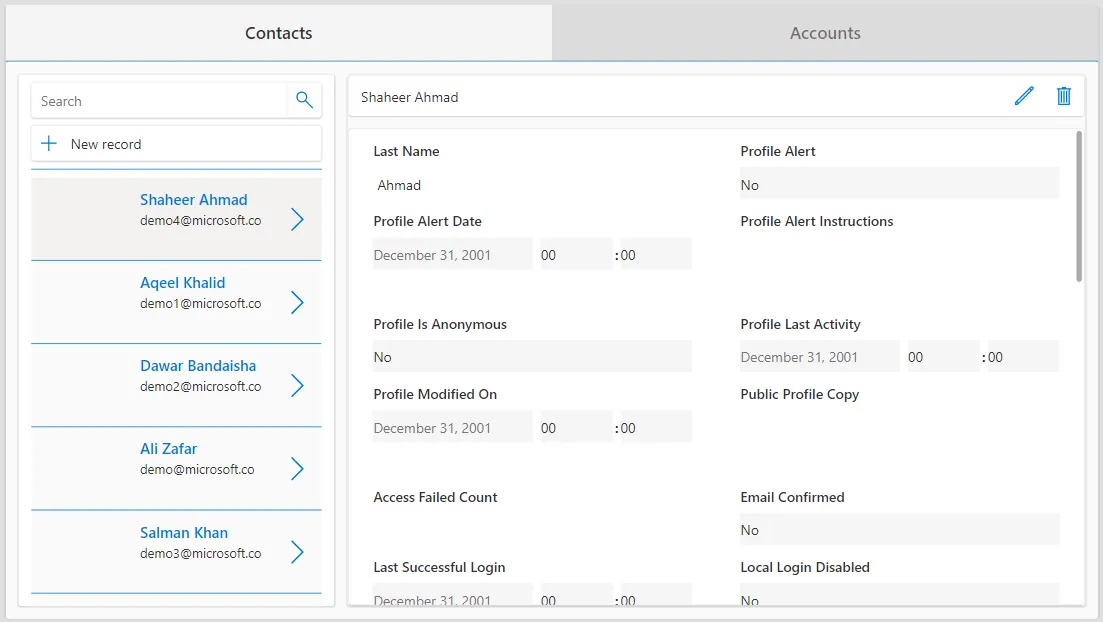The image size is (1103, 622).
Task: Click chevron next to Ali Zafar
Action: click(298, 469)
